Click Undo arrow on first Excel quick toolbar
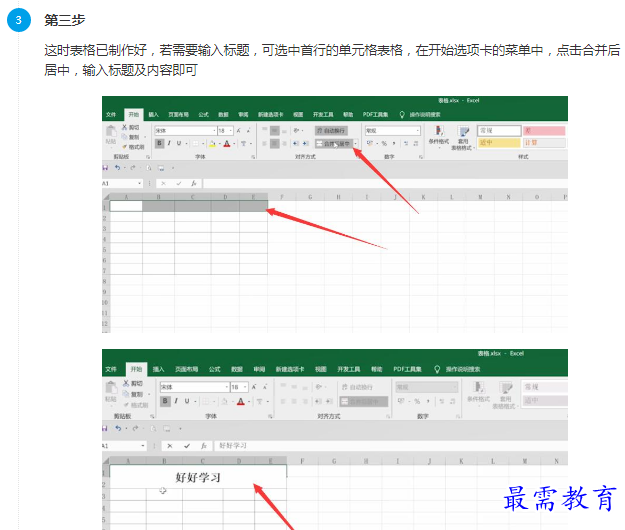625x530 pixels. point(117,168)
